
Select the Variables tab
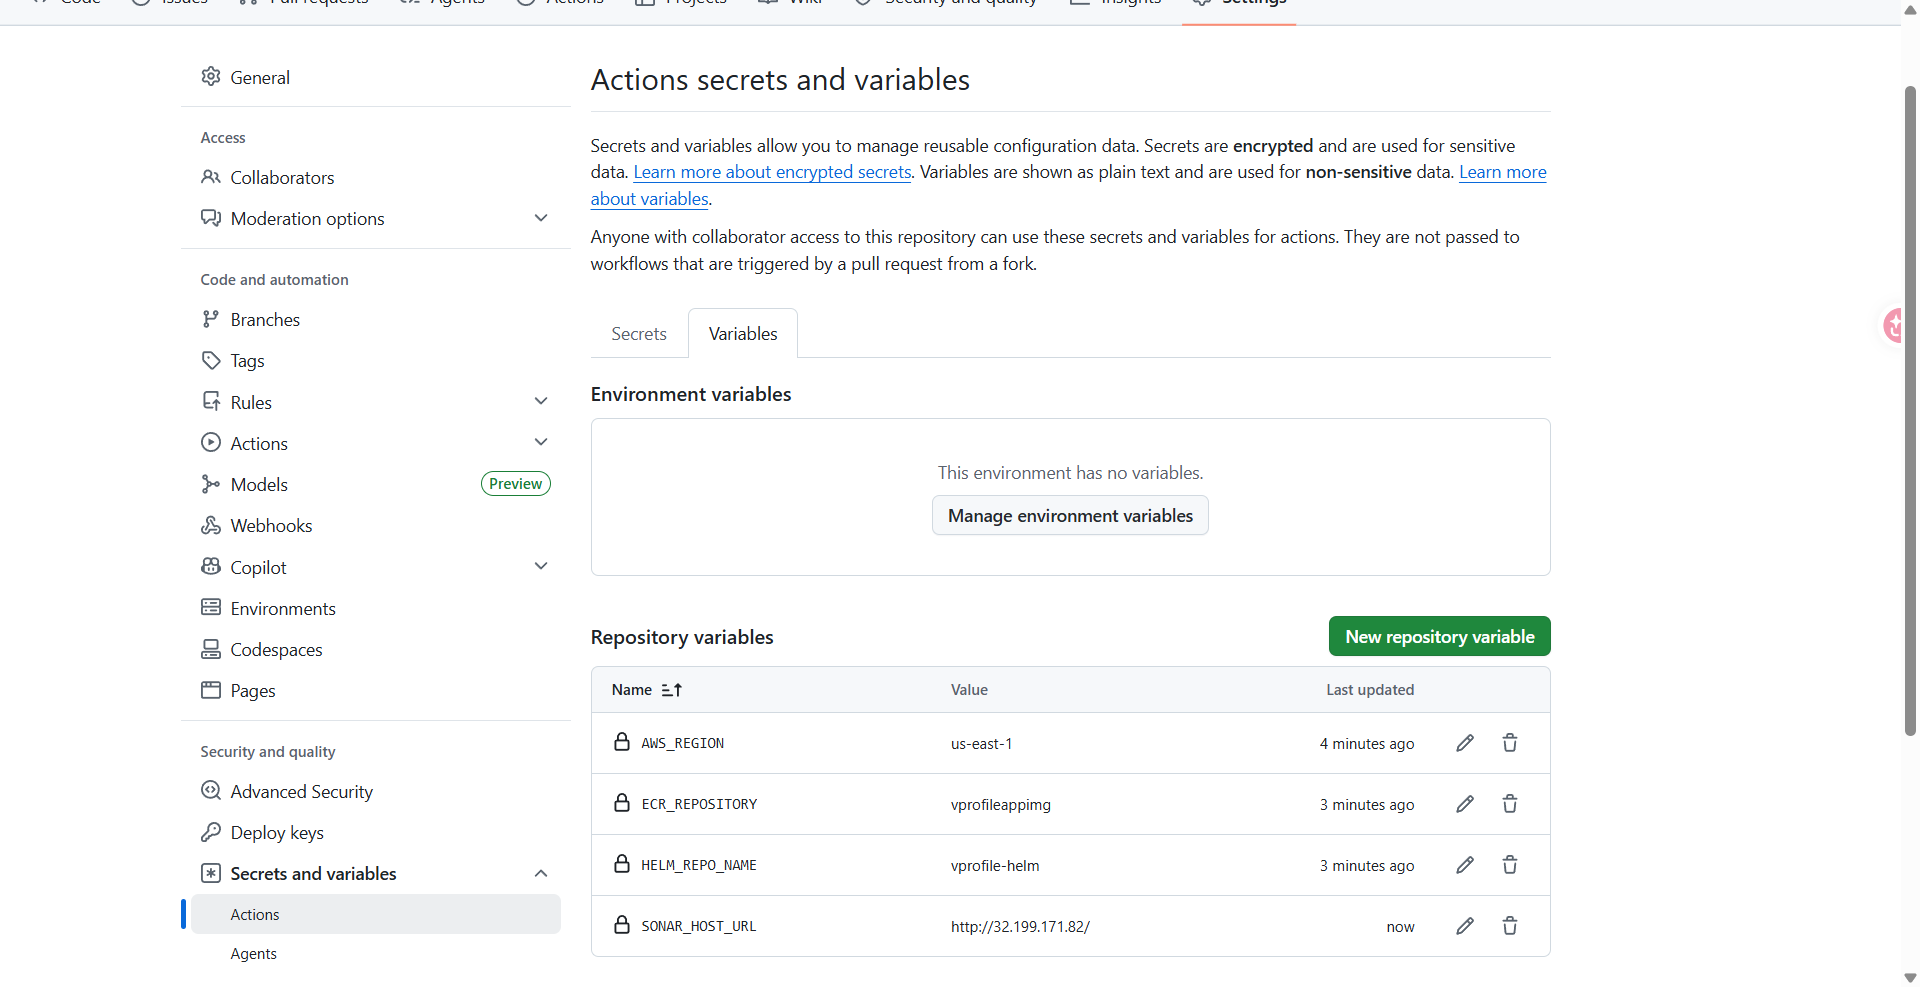[743, 334]
